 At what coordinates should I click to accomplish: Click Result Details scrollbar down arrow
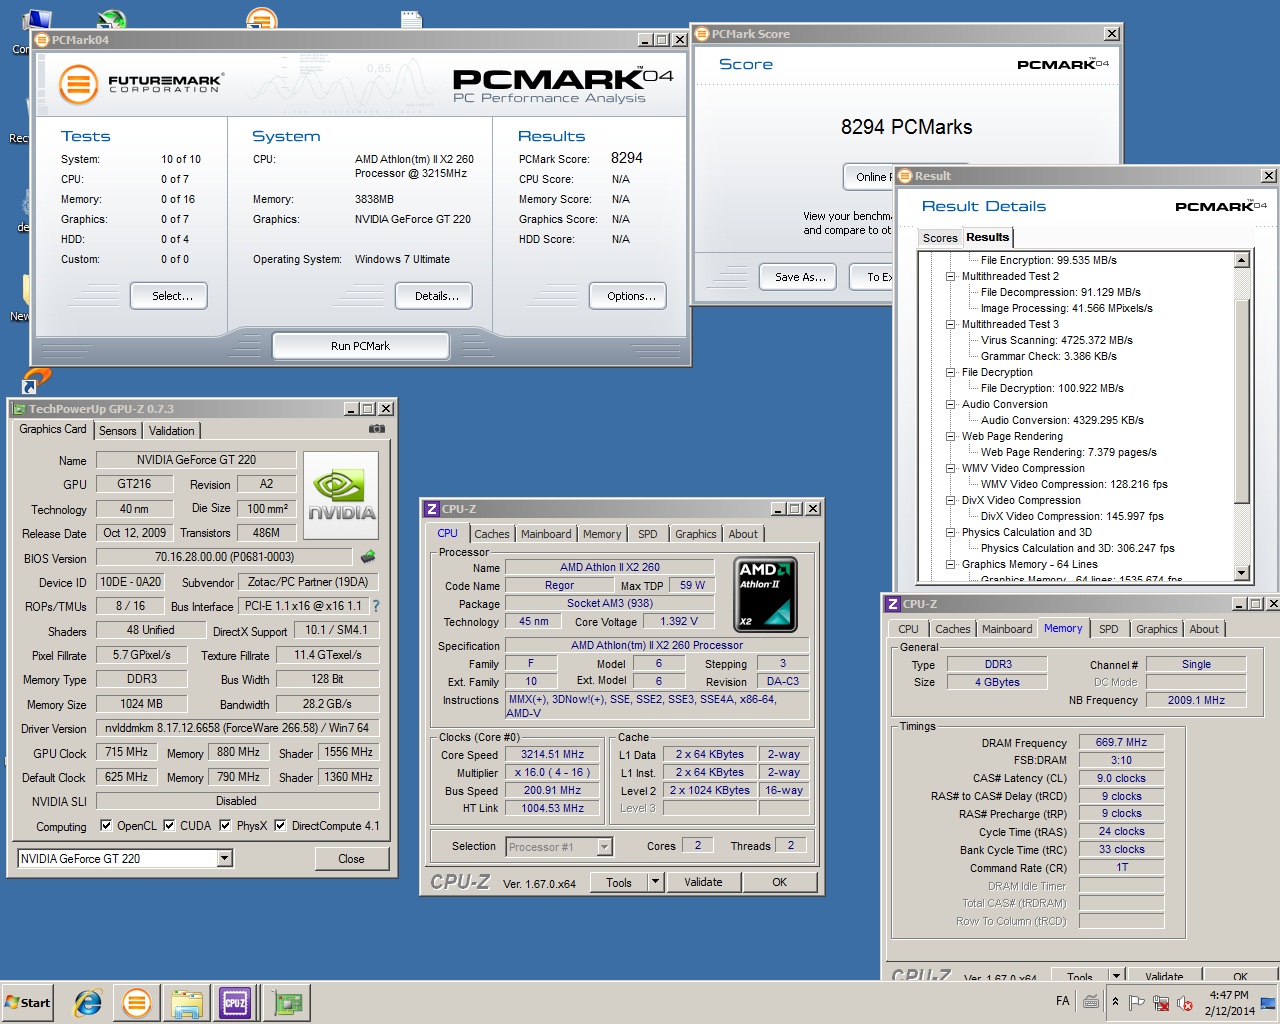tap(1242, 573)
